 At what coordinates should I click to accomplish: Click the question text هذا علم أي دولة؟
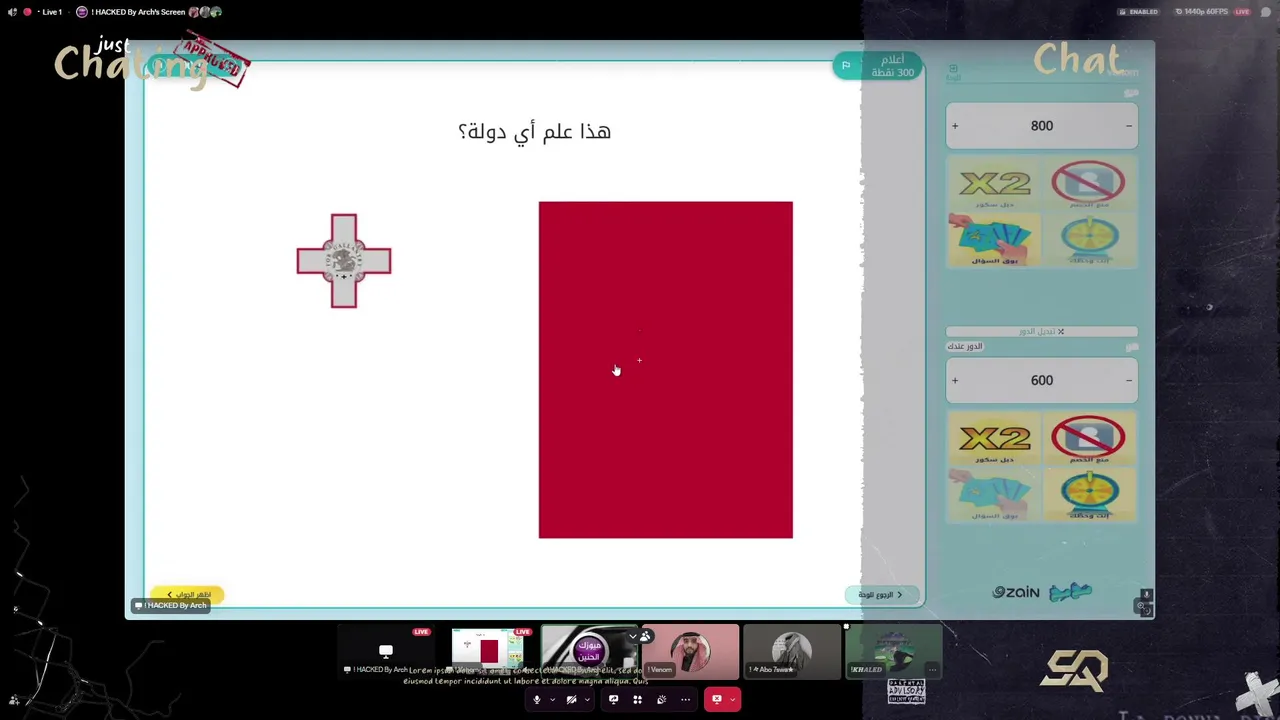[535, 131]
